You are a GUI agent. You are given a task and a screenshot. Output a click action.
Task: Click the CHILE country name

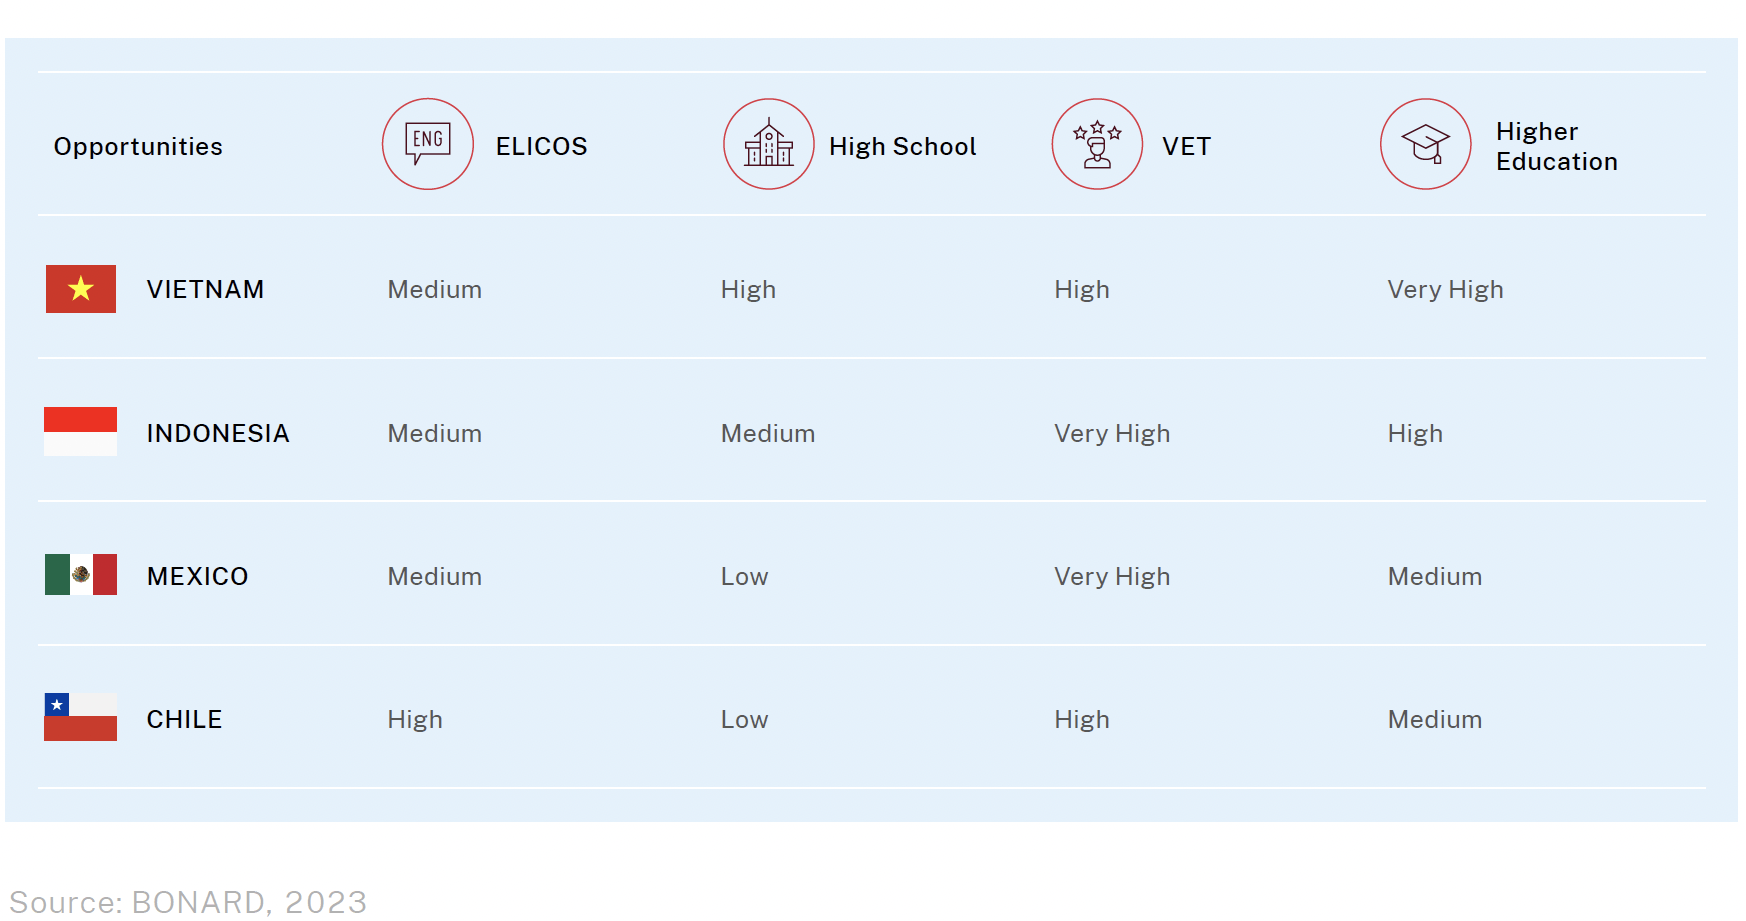coord(184,719)
